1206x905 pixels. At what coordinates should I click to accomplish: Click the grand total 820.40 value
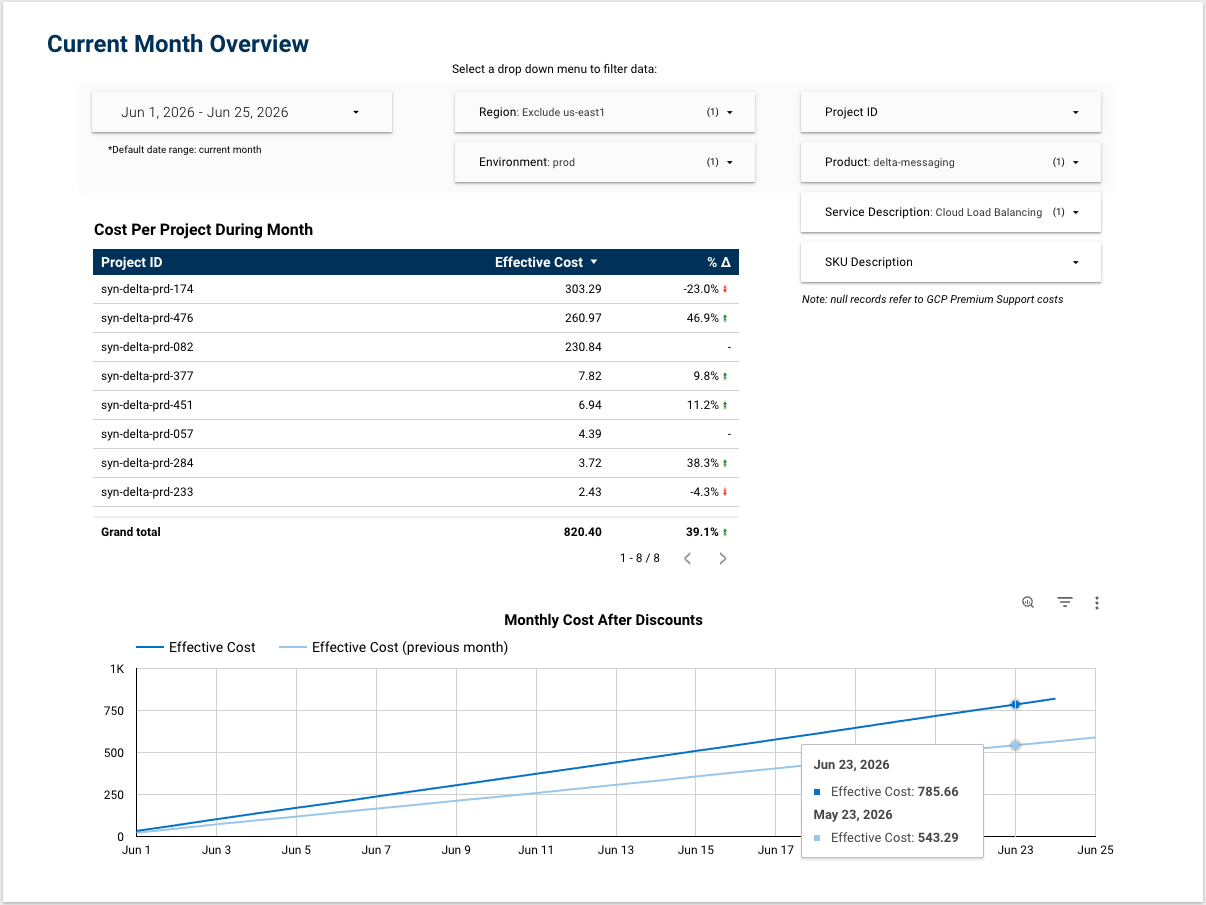[583, 532]
